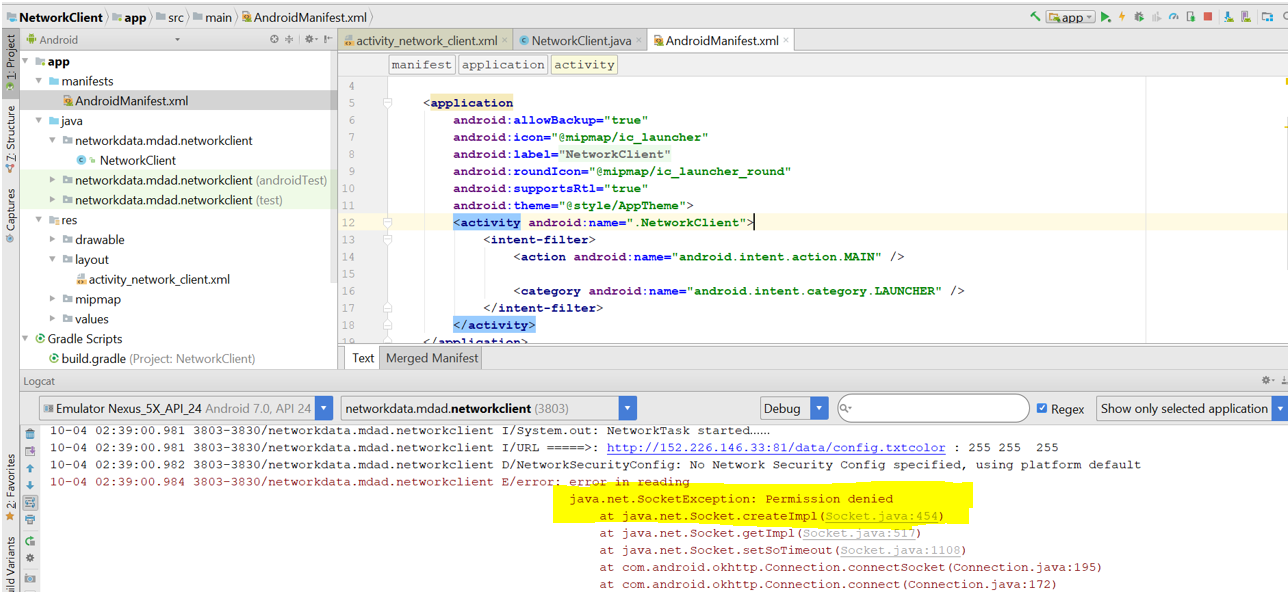The image size is (1288, 607).
Task: Collapse the res folder
Action: click(39, 220)
